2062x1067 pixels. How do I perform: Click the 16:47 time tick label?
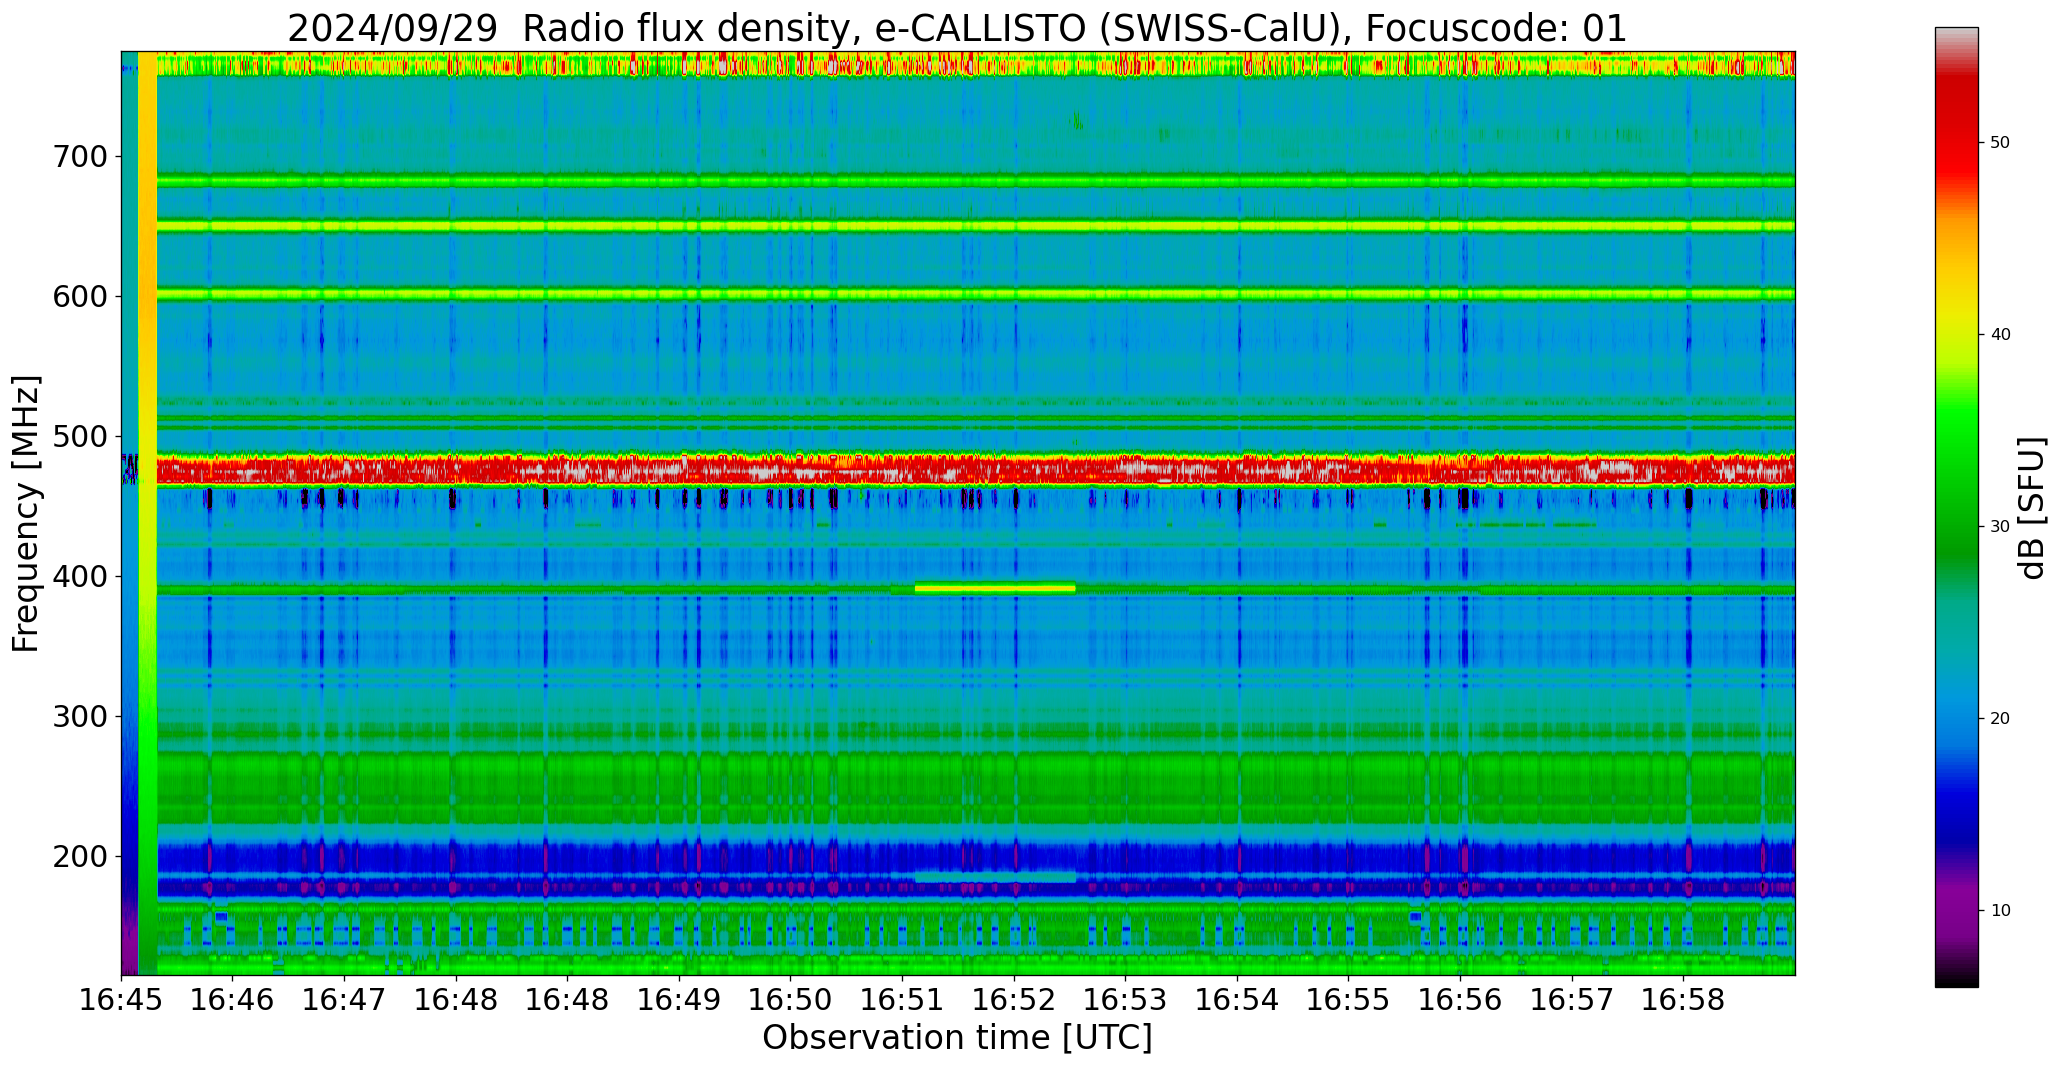coord(345,1000)
